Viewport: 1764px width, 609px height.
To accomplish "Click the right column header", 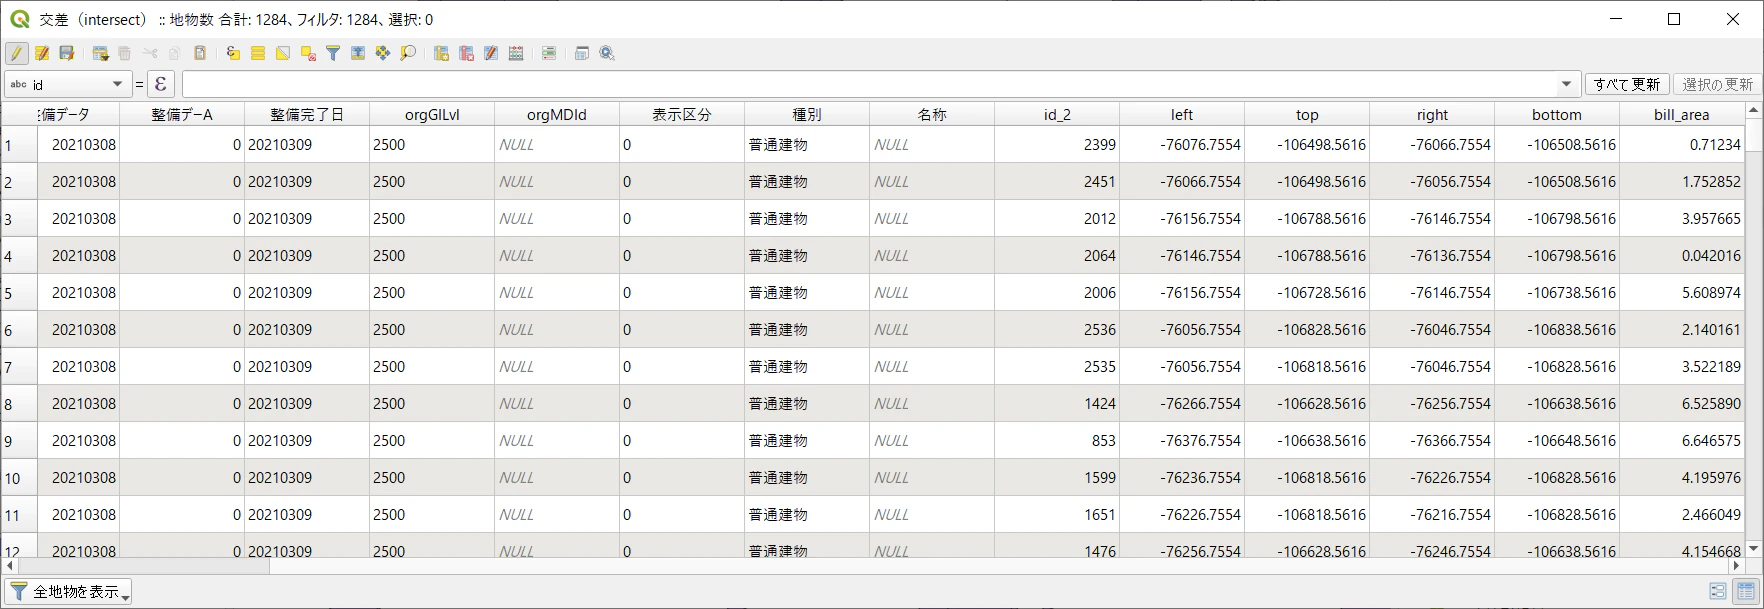I will (1432, 114).
